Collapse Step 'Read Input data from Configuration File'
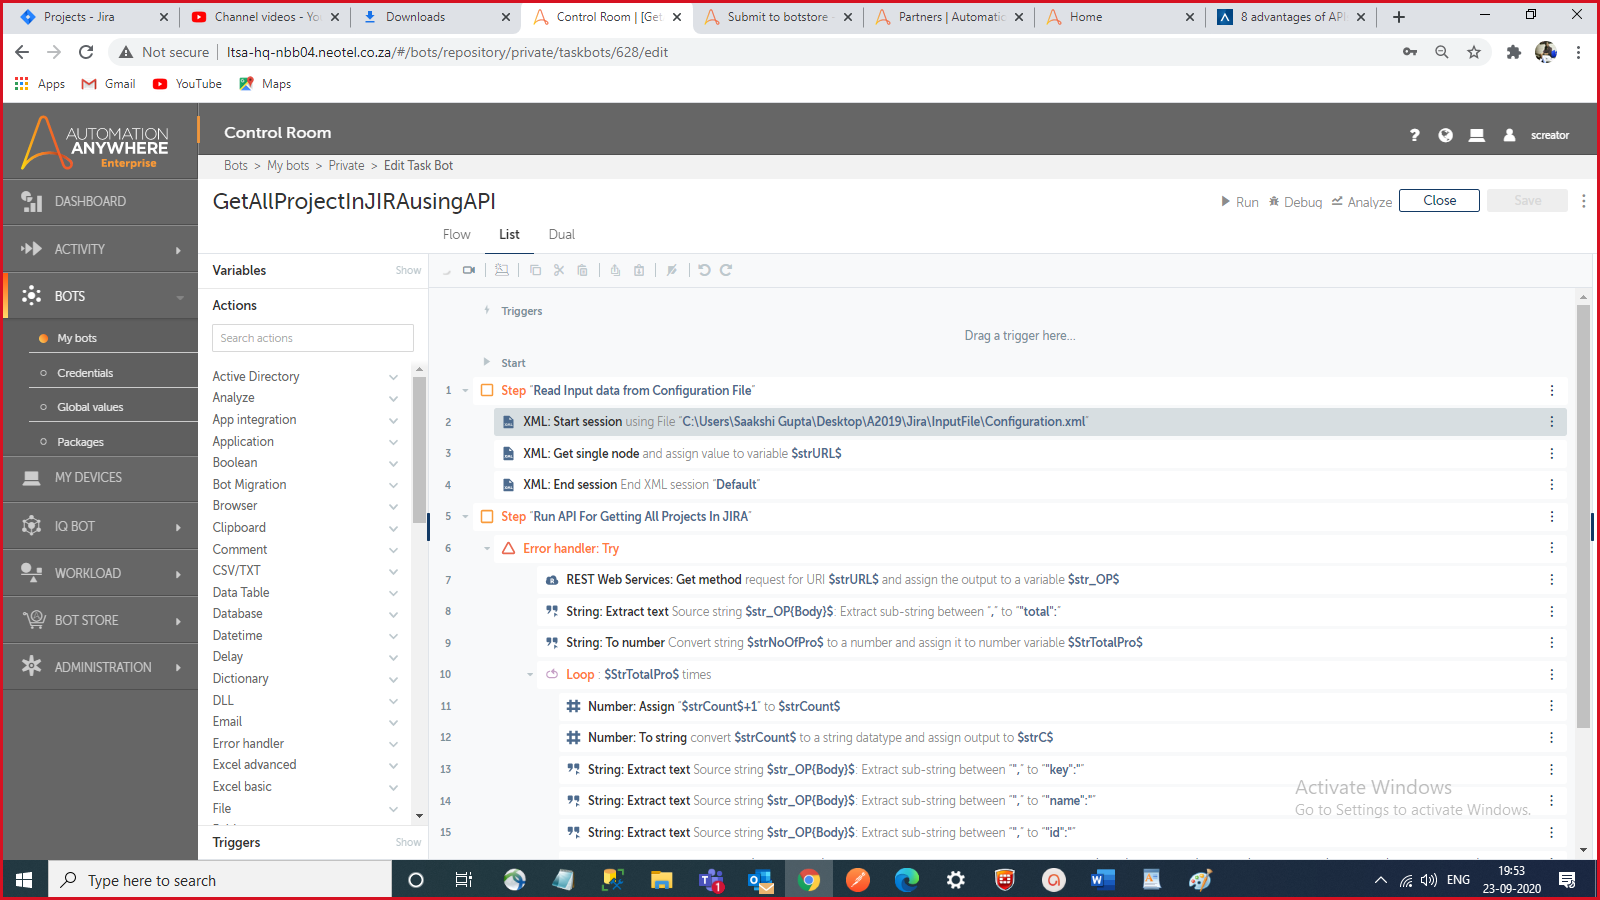The height and width of the screenshot is (900, 1600). coord(465,391)
